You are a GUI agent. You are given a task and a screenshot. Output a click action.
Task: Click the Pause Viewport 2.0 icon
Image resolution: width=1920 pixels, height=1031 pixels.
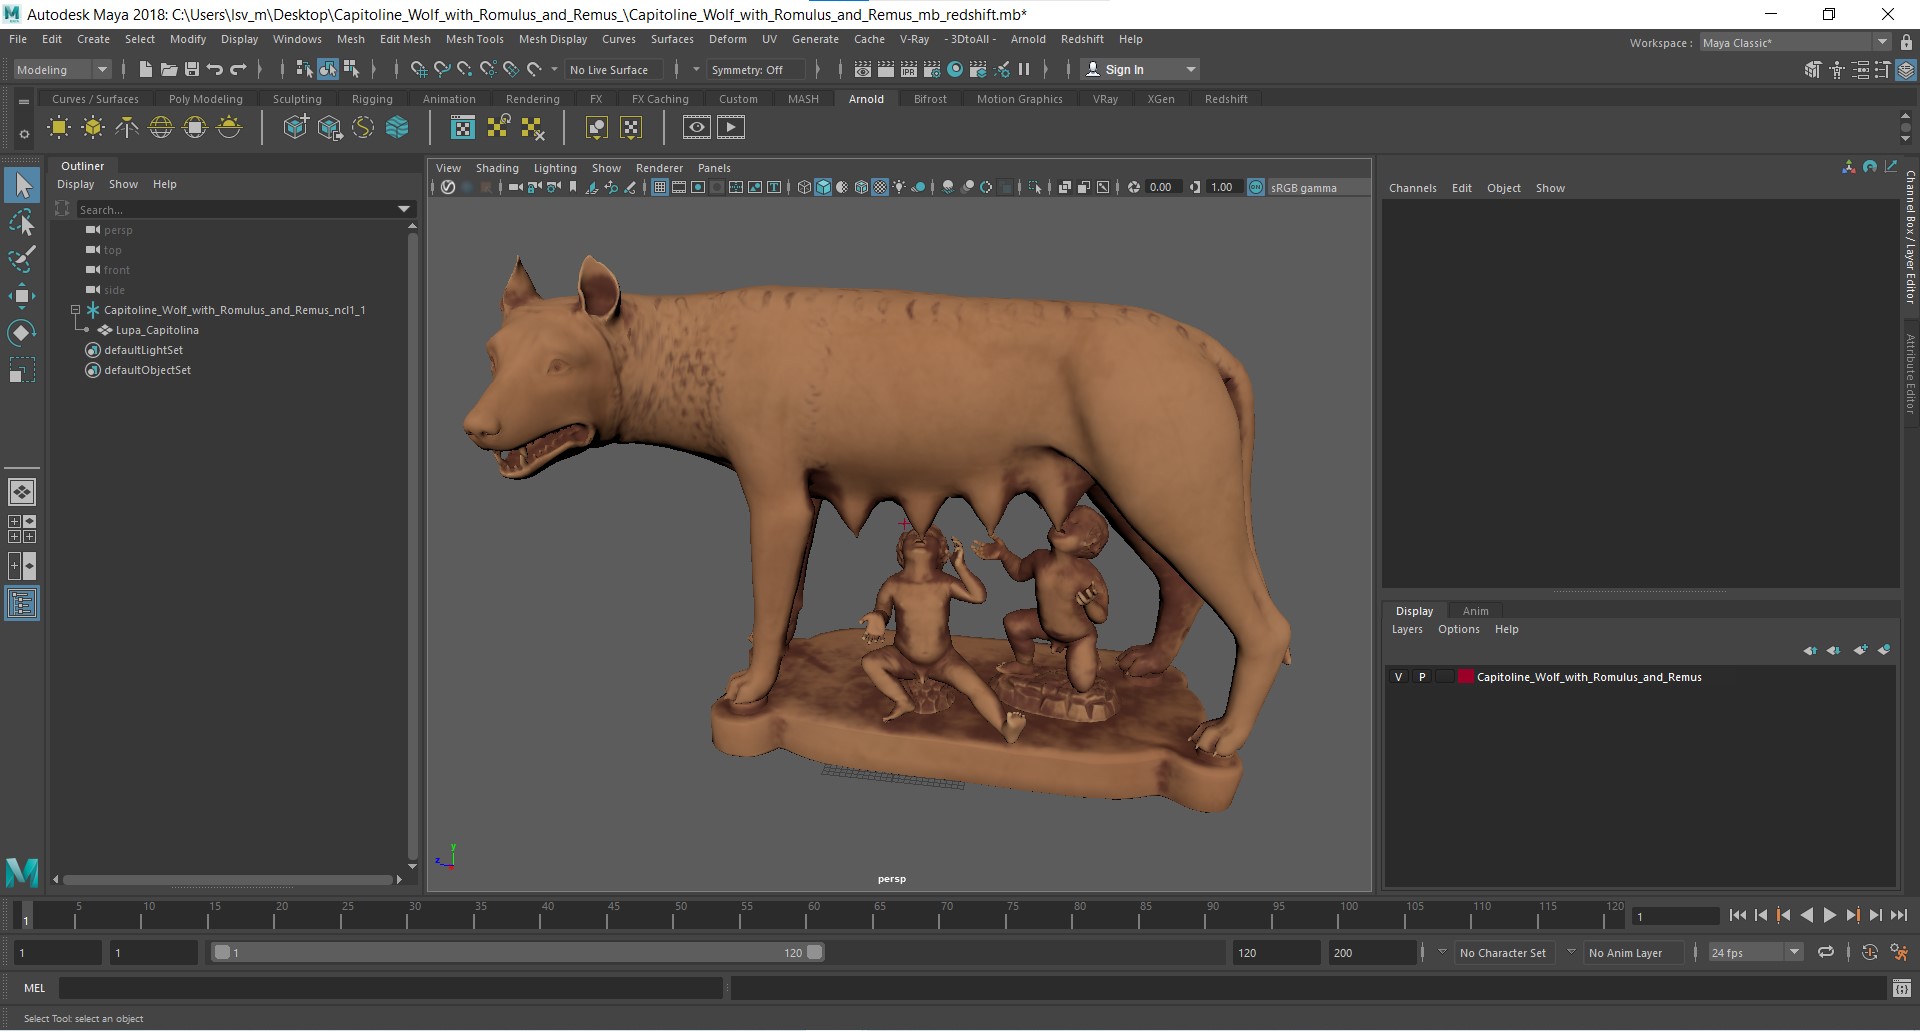(x=1023, y=69)
